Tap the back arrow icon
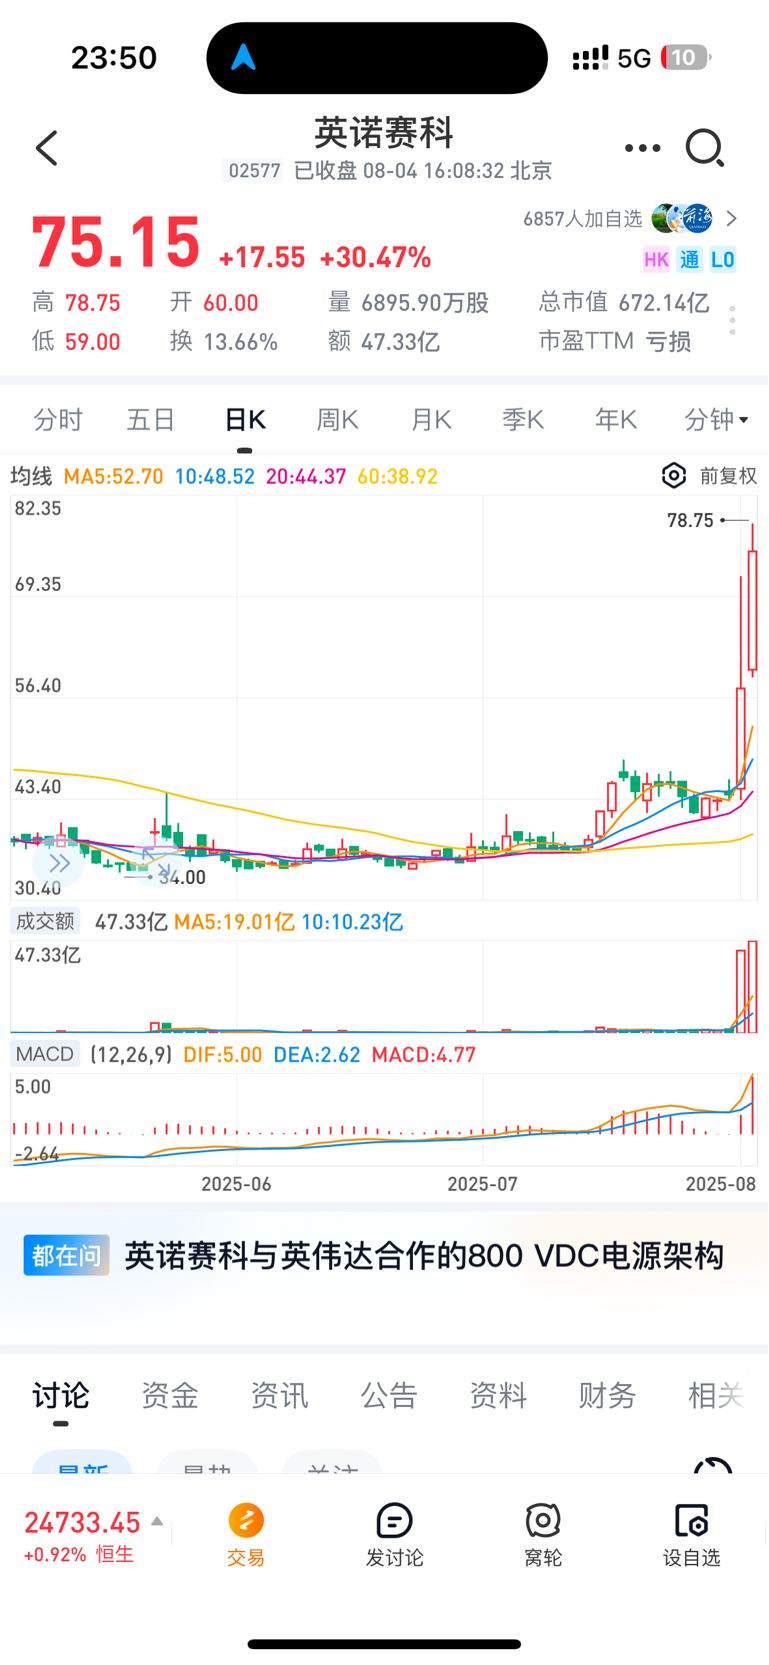The image size is (769, 1665). pyautogui.click(x=47, y=148)
